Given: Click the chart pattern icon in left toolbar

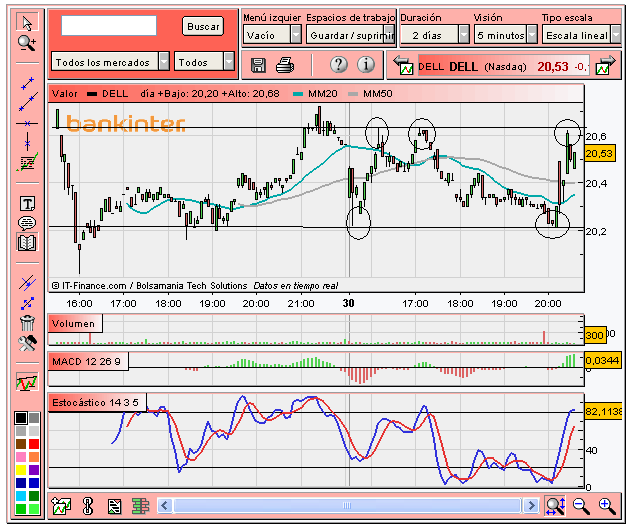Looking at the screenshot, I should pos(27,382).
